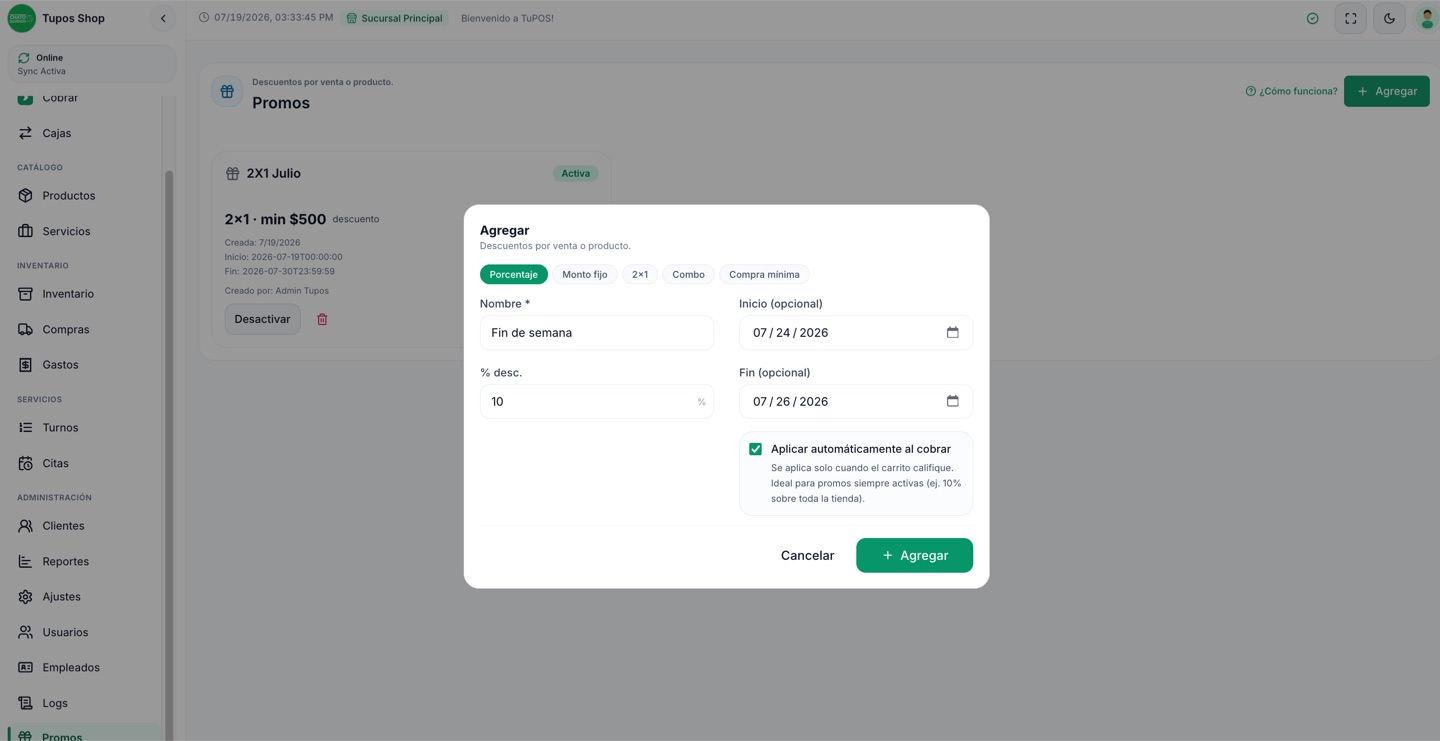Select the Porcentaje promo type

point(513,274)
